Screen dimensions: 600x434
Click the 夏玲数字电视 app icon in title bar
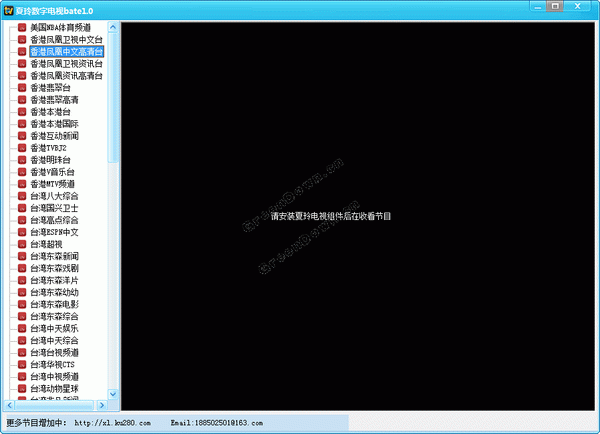pos(8,11)
